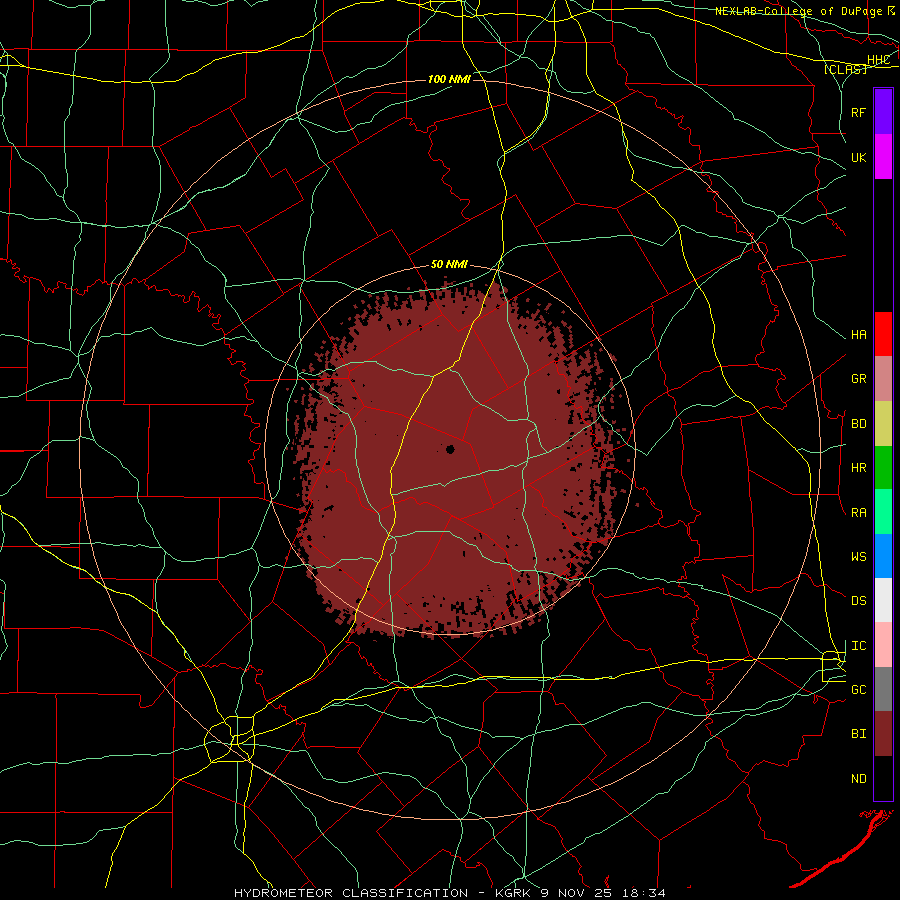Click the purple RF legend color swatch
This screenshot has width=900, height=900.
click(x=883, y=112)
